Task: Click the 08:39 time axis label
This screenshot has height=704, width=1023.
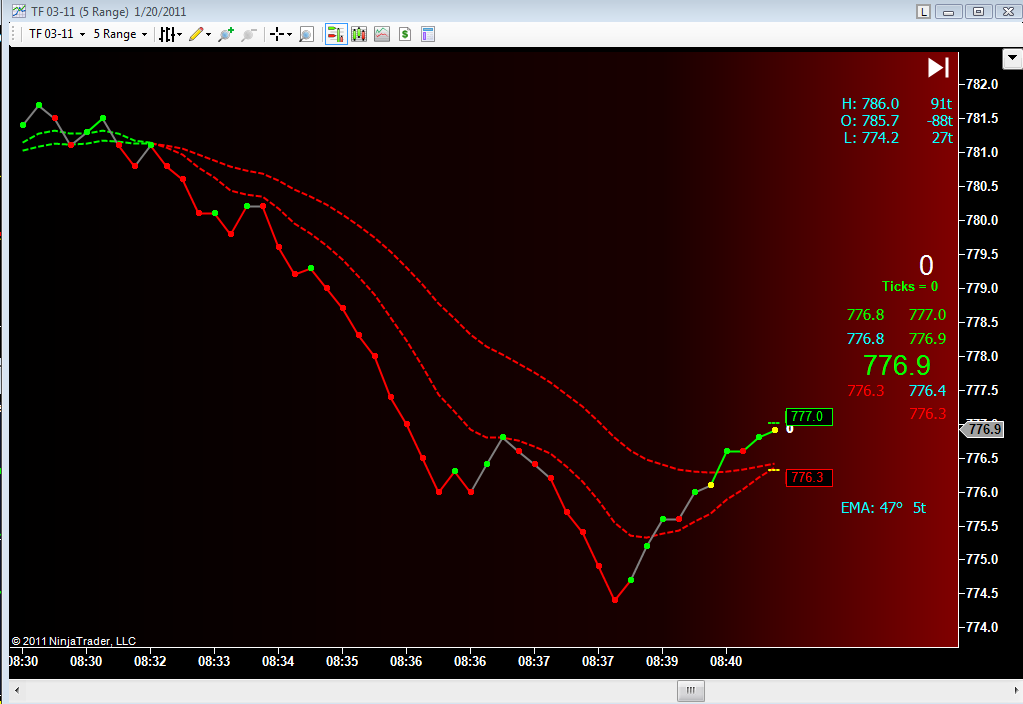Action: (x=662, y=661)
